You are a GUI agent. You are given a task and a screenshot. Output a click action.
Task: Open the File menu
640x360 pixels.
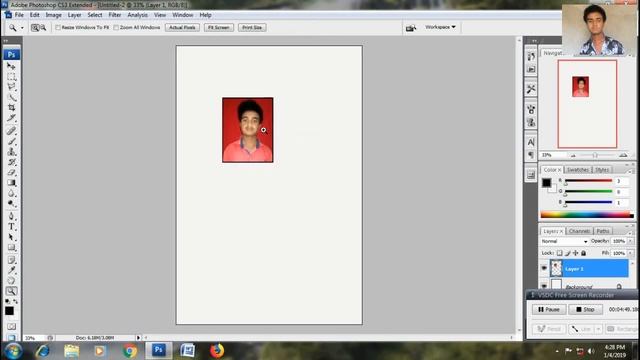pos(19,15)
